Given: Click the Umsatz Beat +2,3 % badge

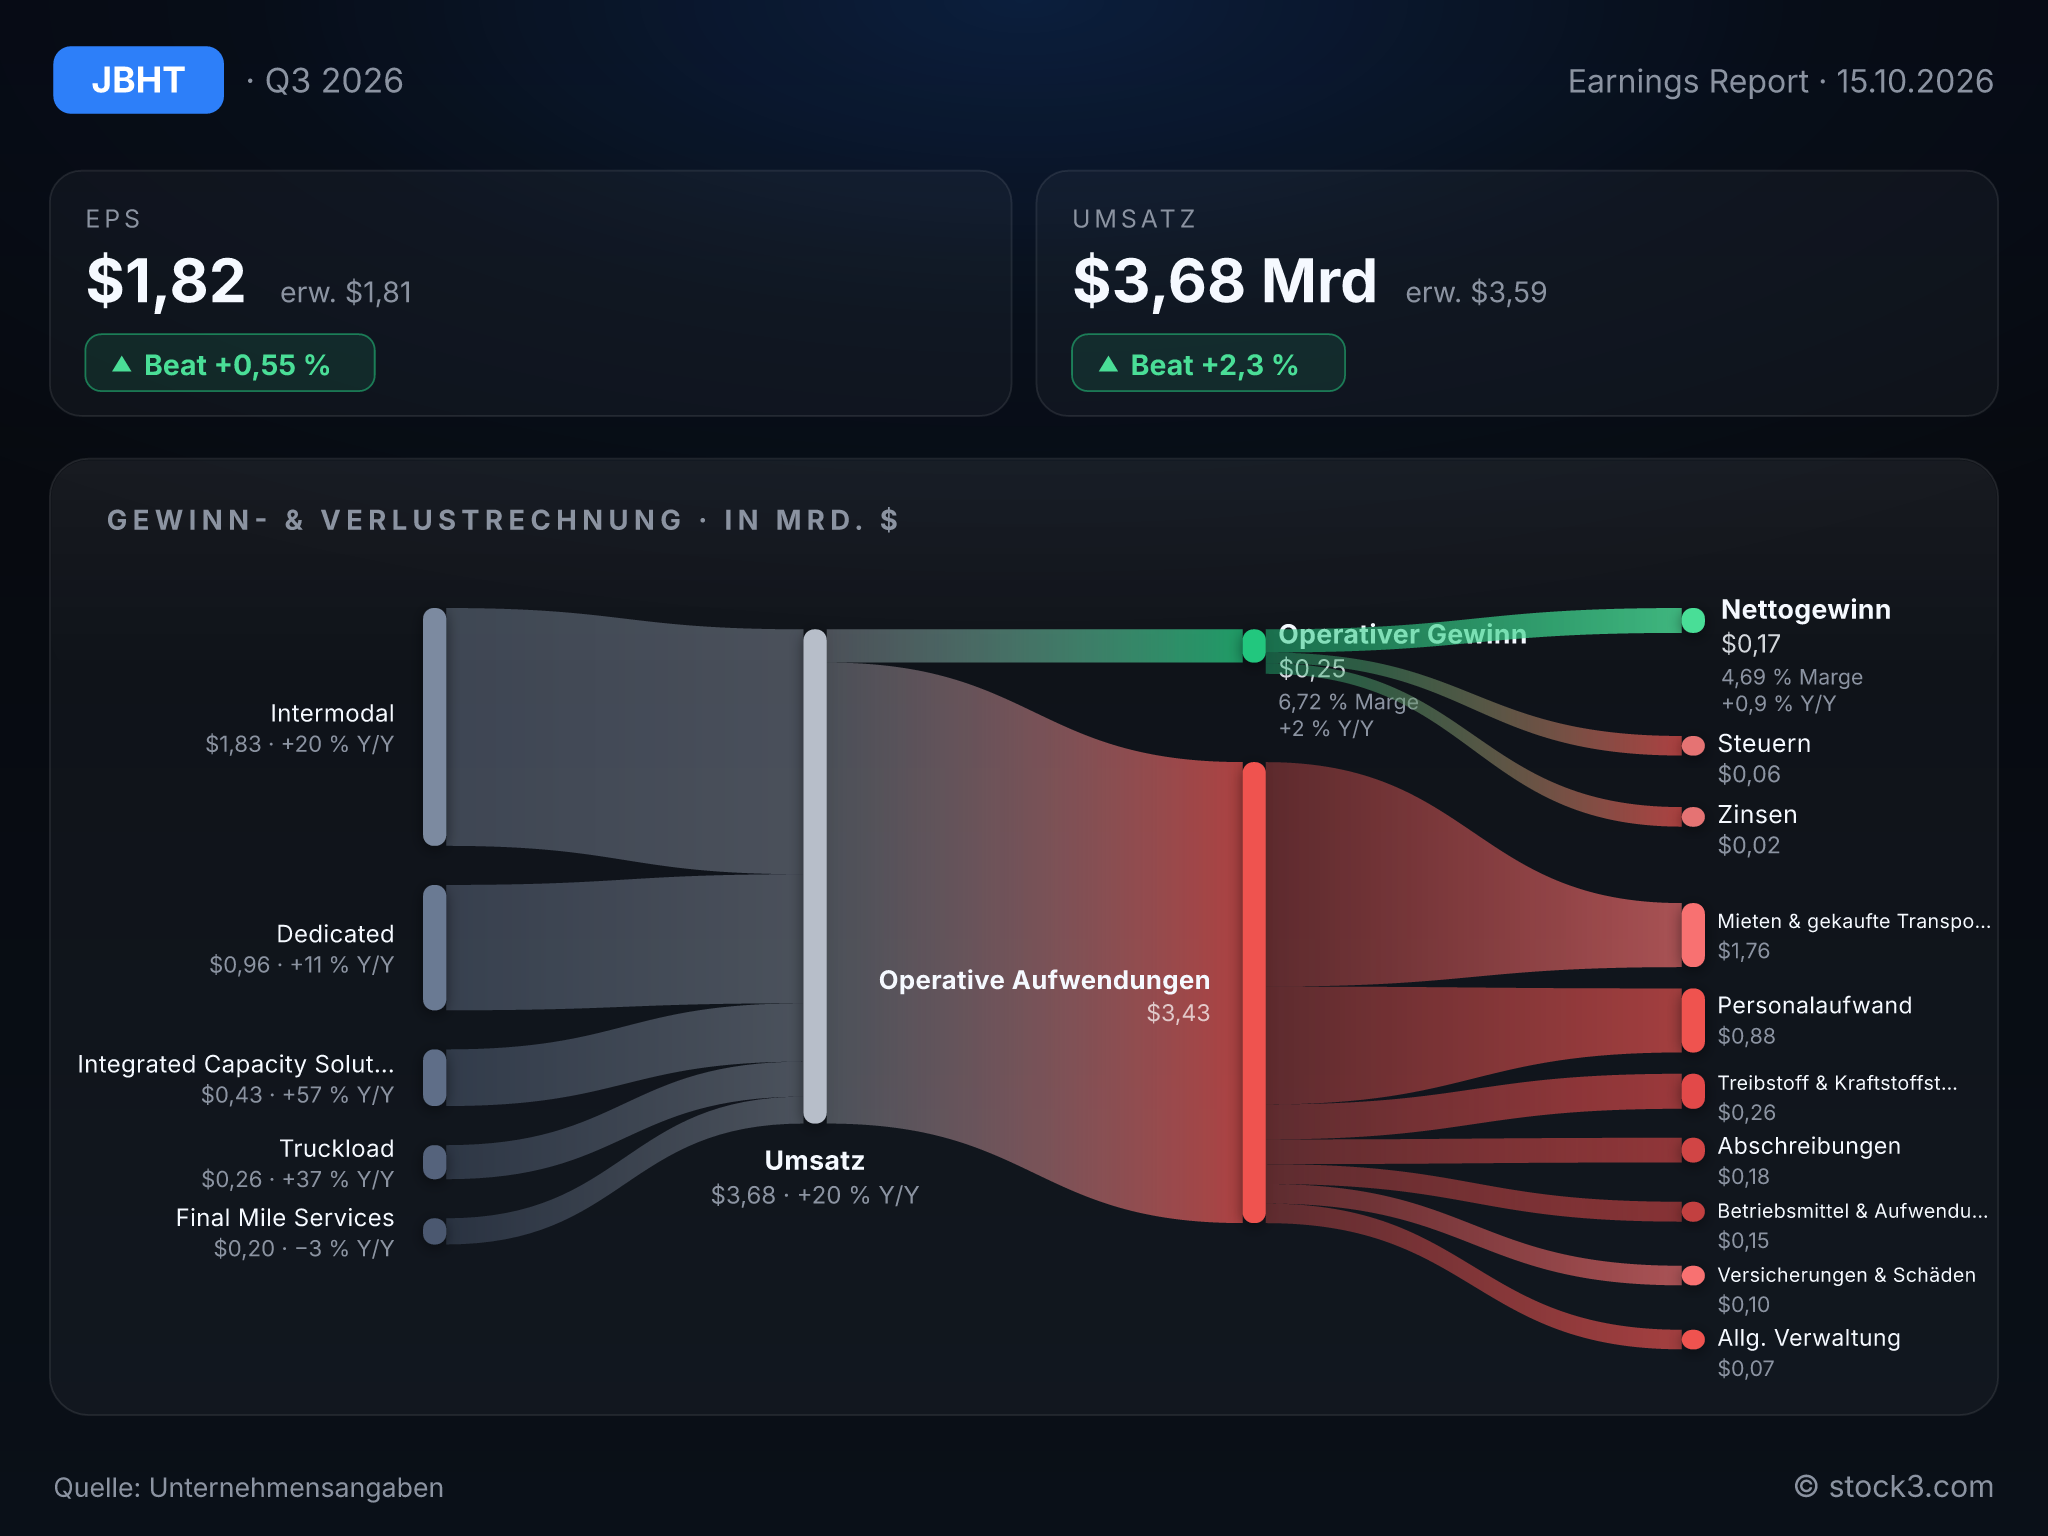Looking at the screenshot, I should 1208,363.
